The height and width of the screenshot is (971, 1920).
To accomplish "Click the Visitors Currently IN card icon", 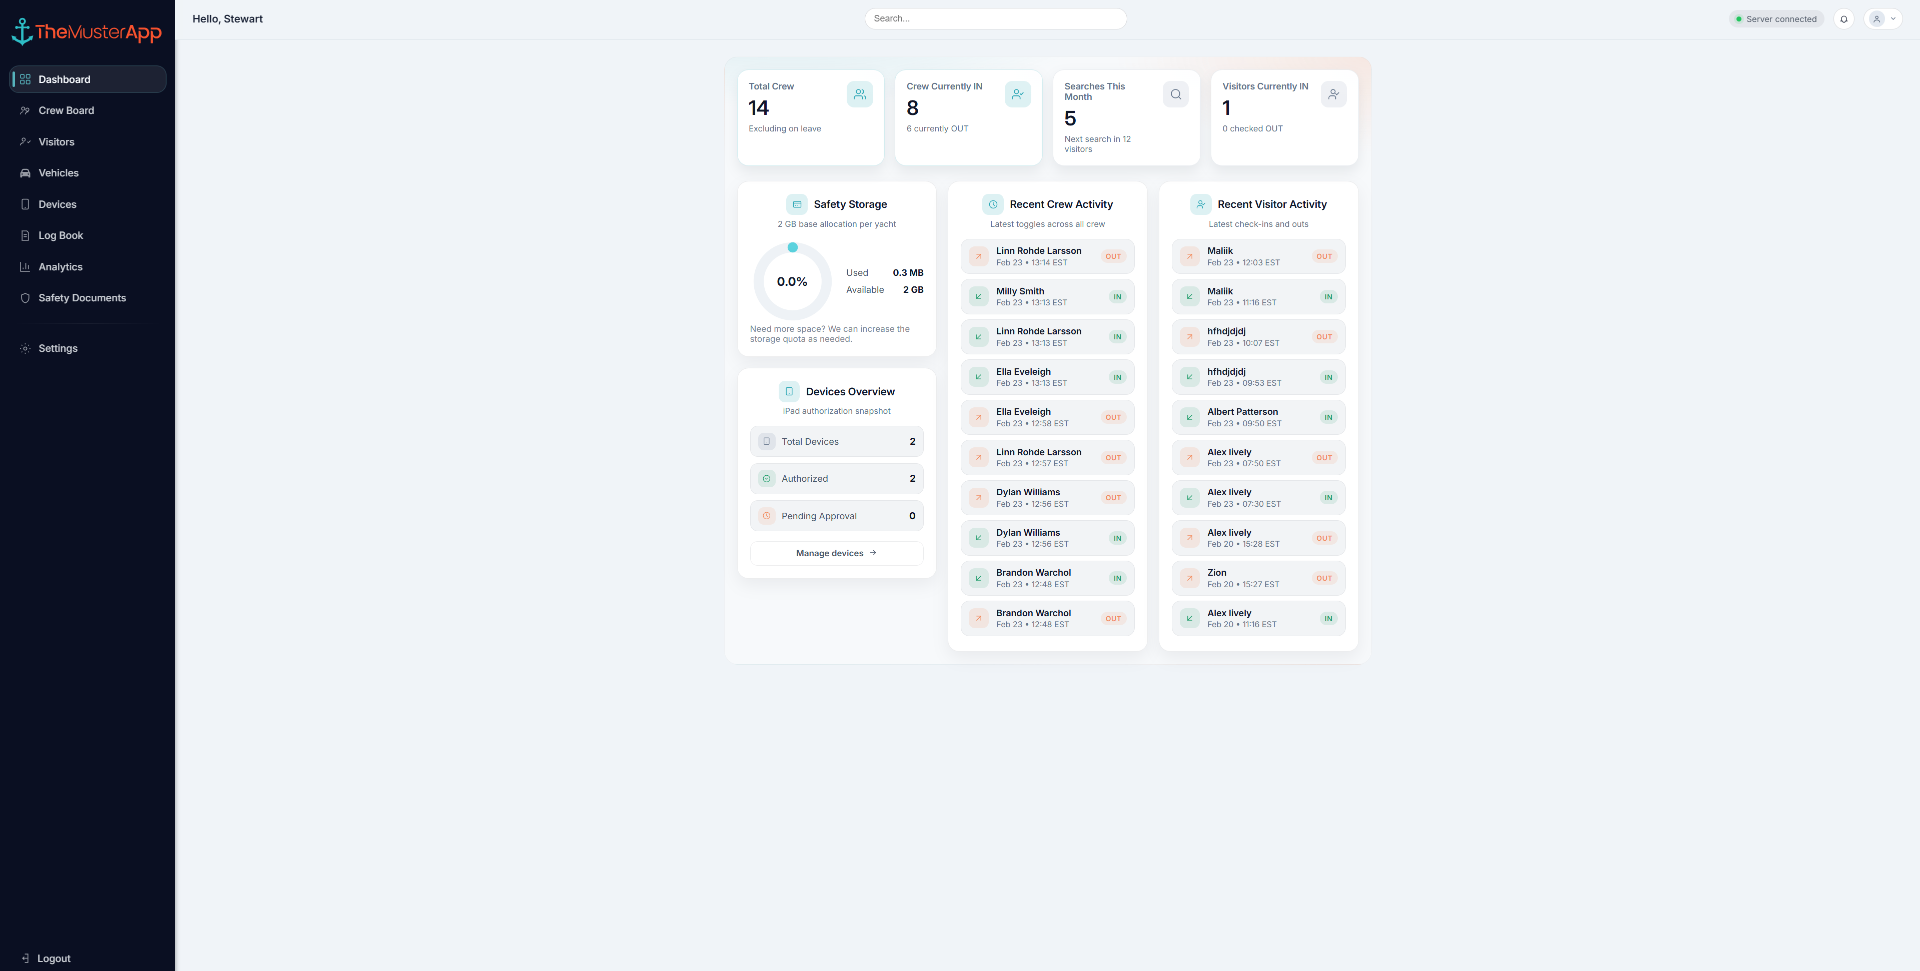I will click(x=1332, y=94).
